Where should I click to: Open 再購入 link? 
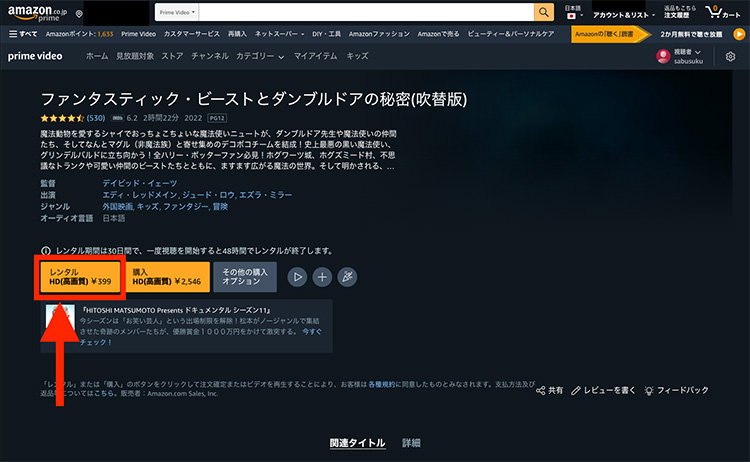(237, 34)
